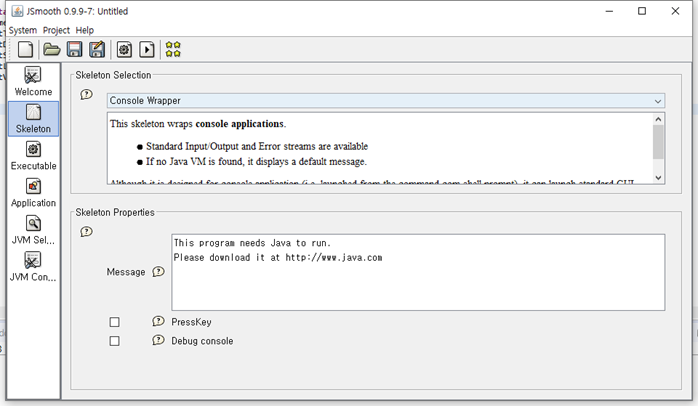
Task: Open the Executable sidebar panel
Action: 33,156
